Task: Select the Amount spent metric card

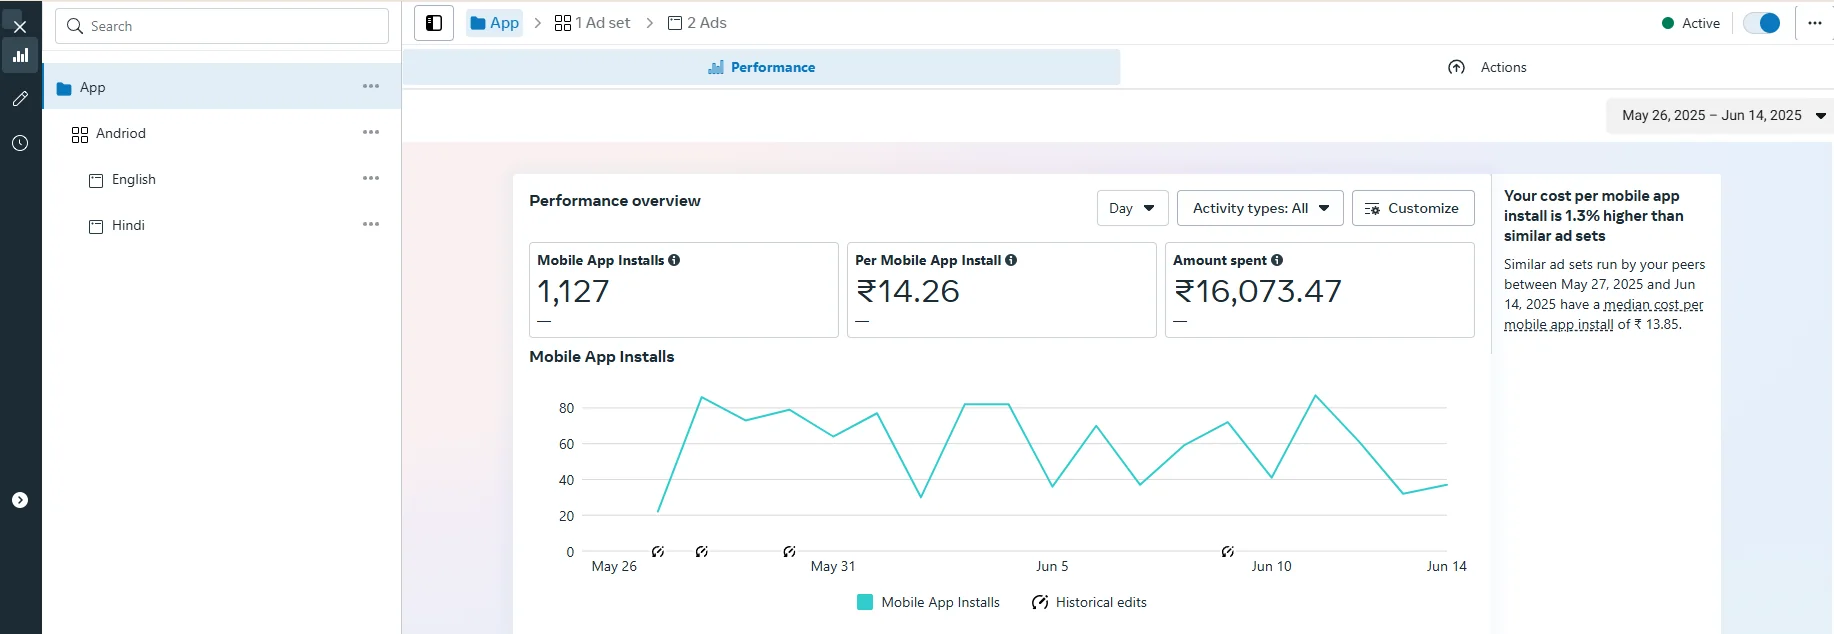Action: coord(1320,290)
